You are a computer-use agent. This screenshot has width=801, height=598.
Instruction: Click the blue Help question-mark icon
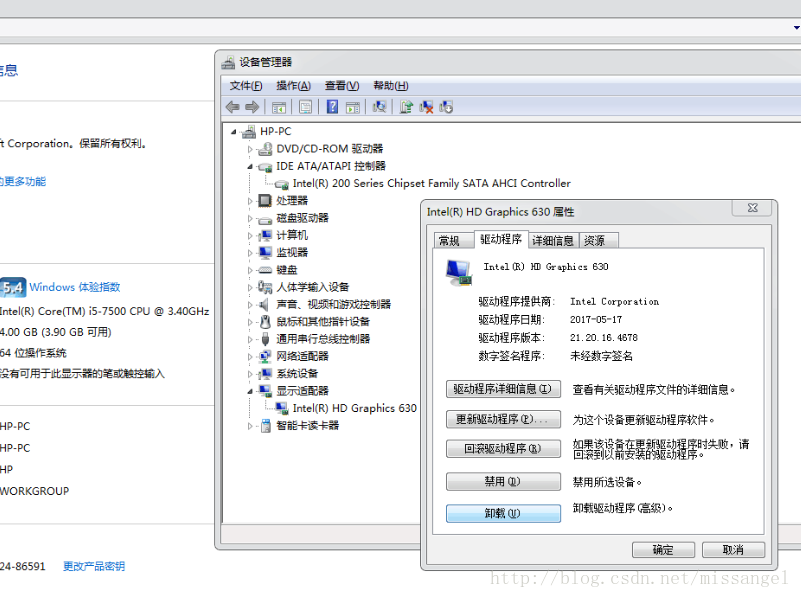[x=333, y=107]
